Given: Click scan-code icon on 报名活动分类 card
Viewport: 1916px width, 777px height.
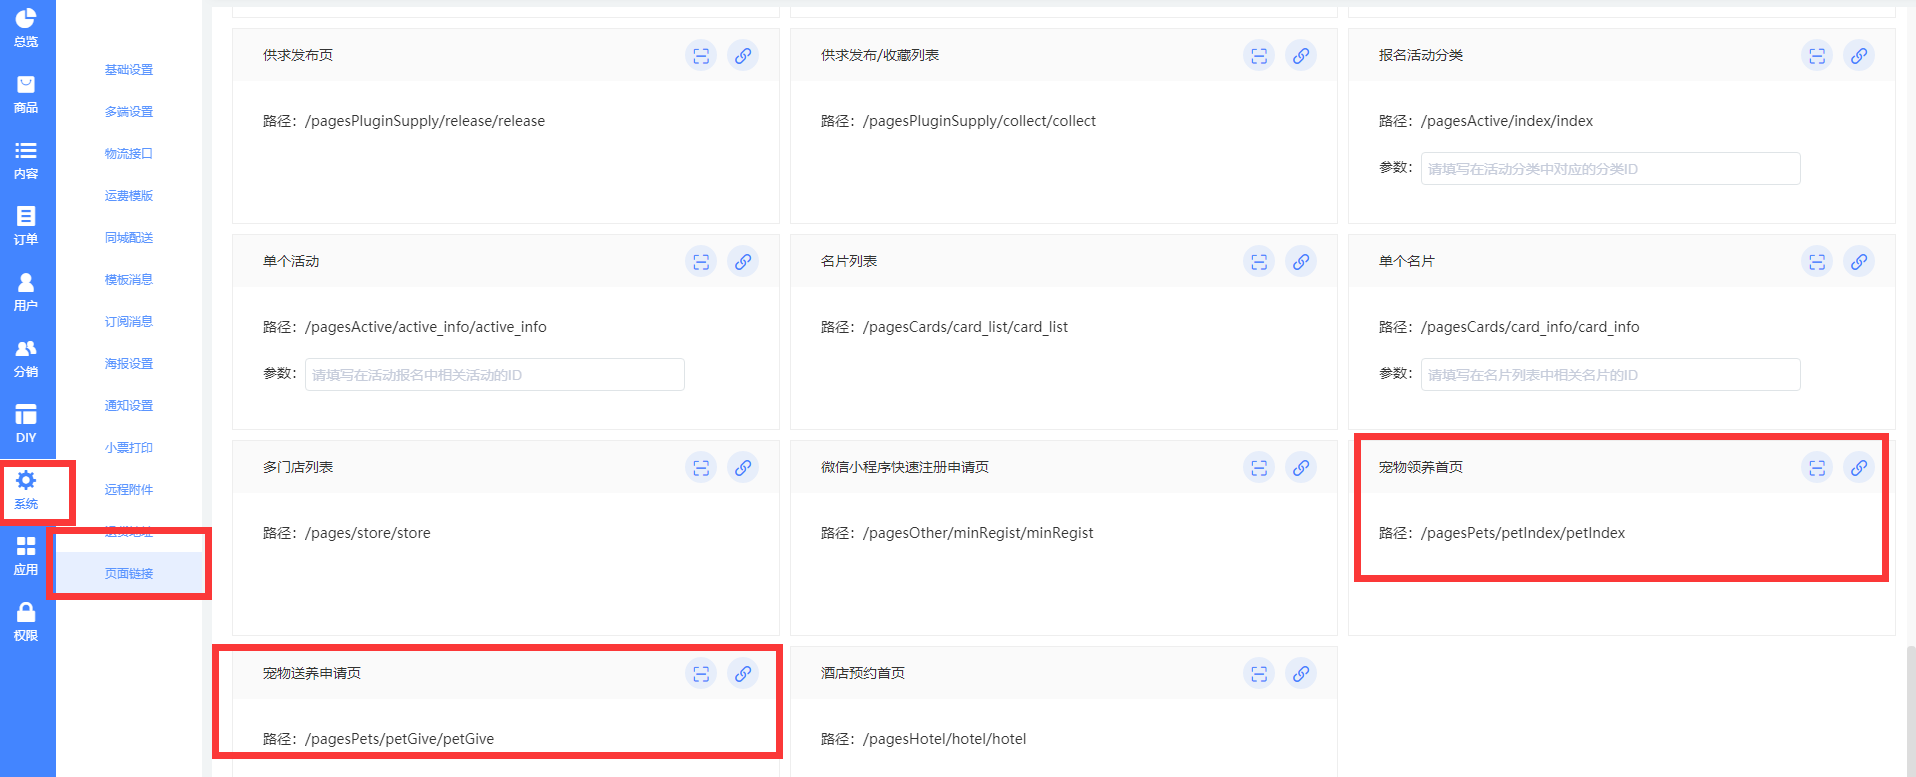Looking at the screenshot, I should pos(1817,56).
